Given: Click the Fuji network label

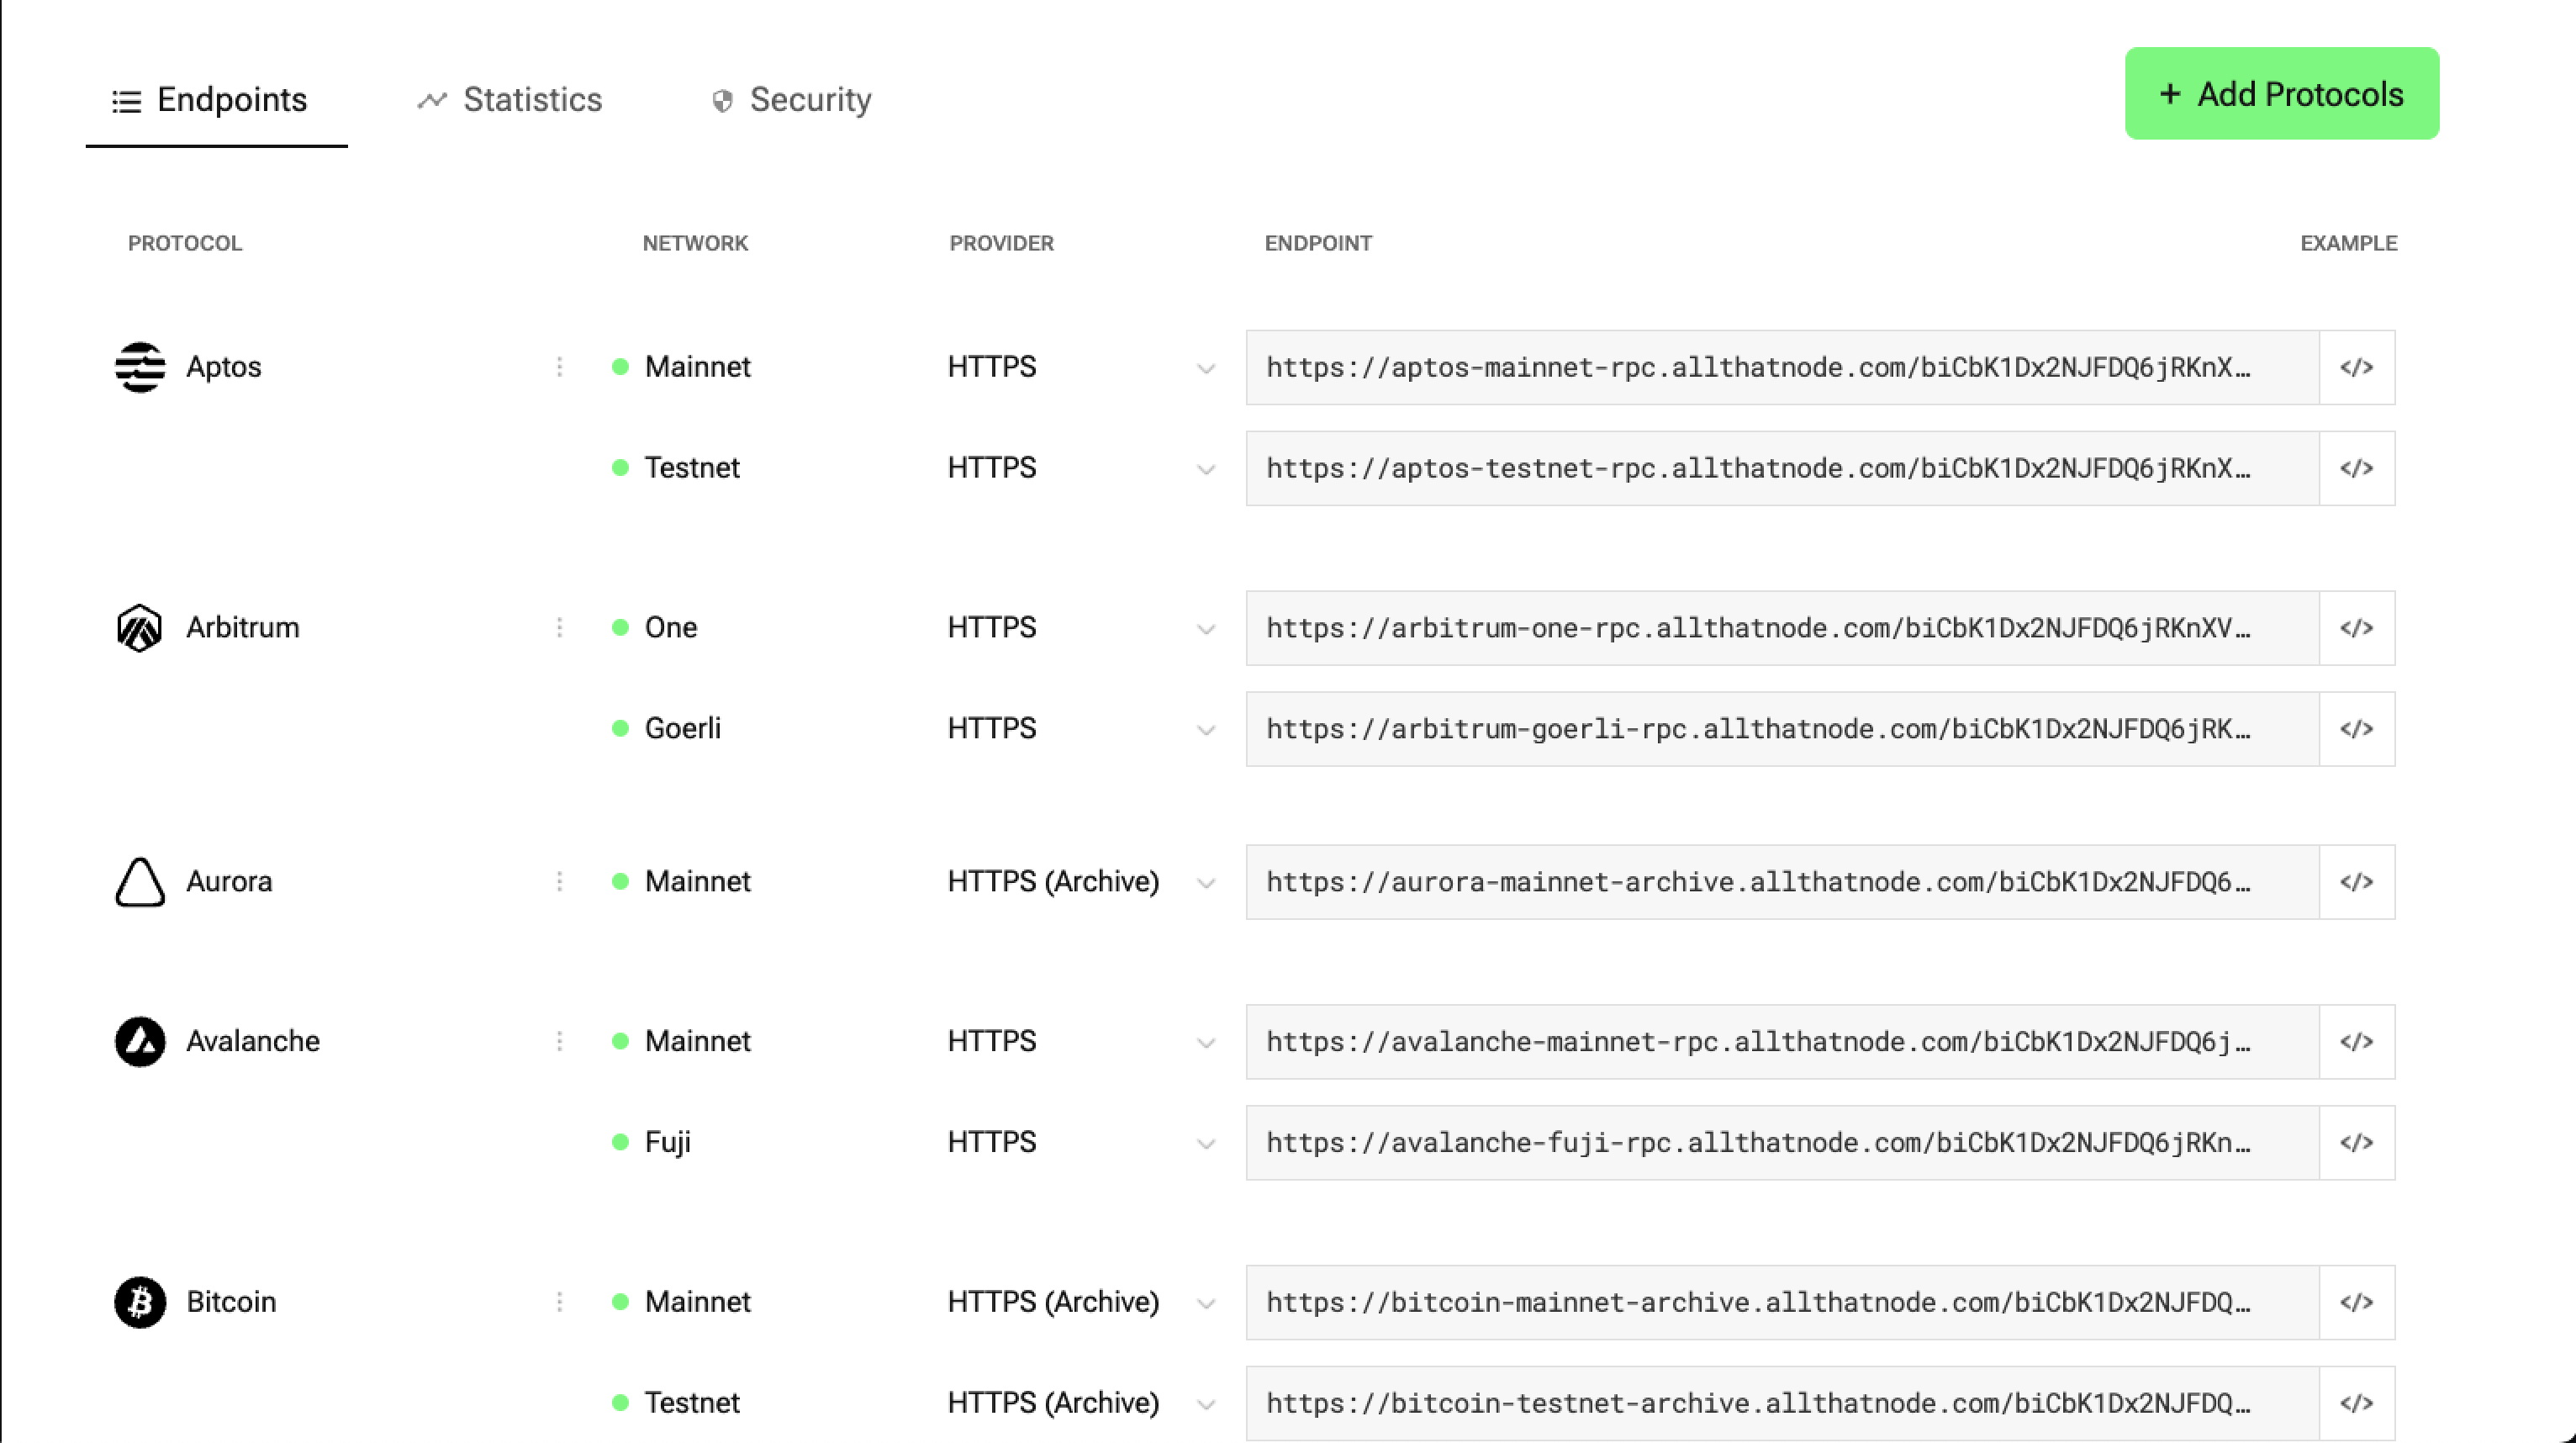Looking at the screenshot, I should [x=668, y=1143].
